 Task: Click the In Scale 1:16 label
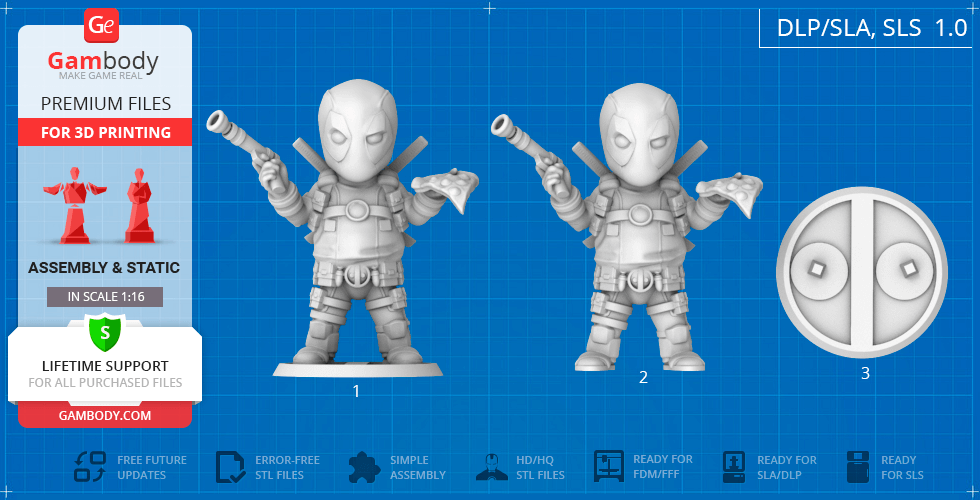[104, 297]
